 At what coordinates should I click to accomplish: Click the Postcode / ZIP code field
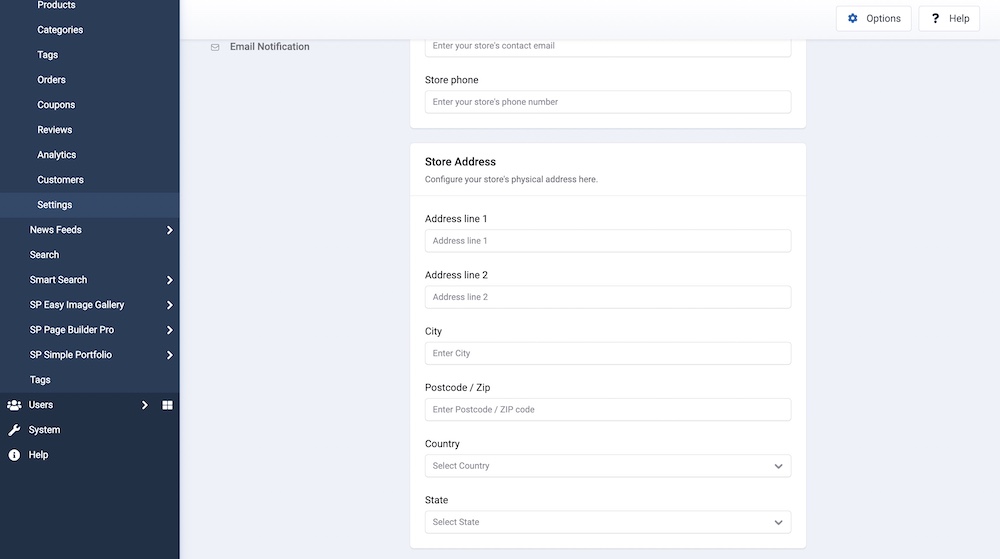(x=607, y=410)
